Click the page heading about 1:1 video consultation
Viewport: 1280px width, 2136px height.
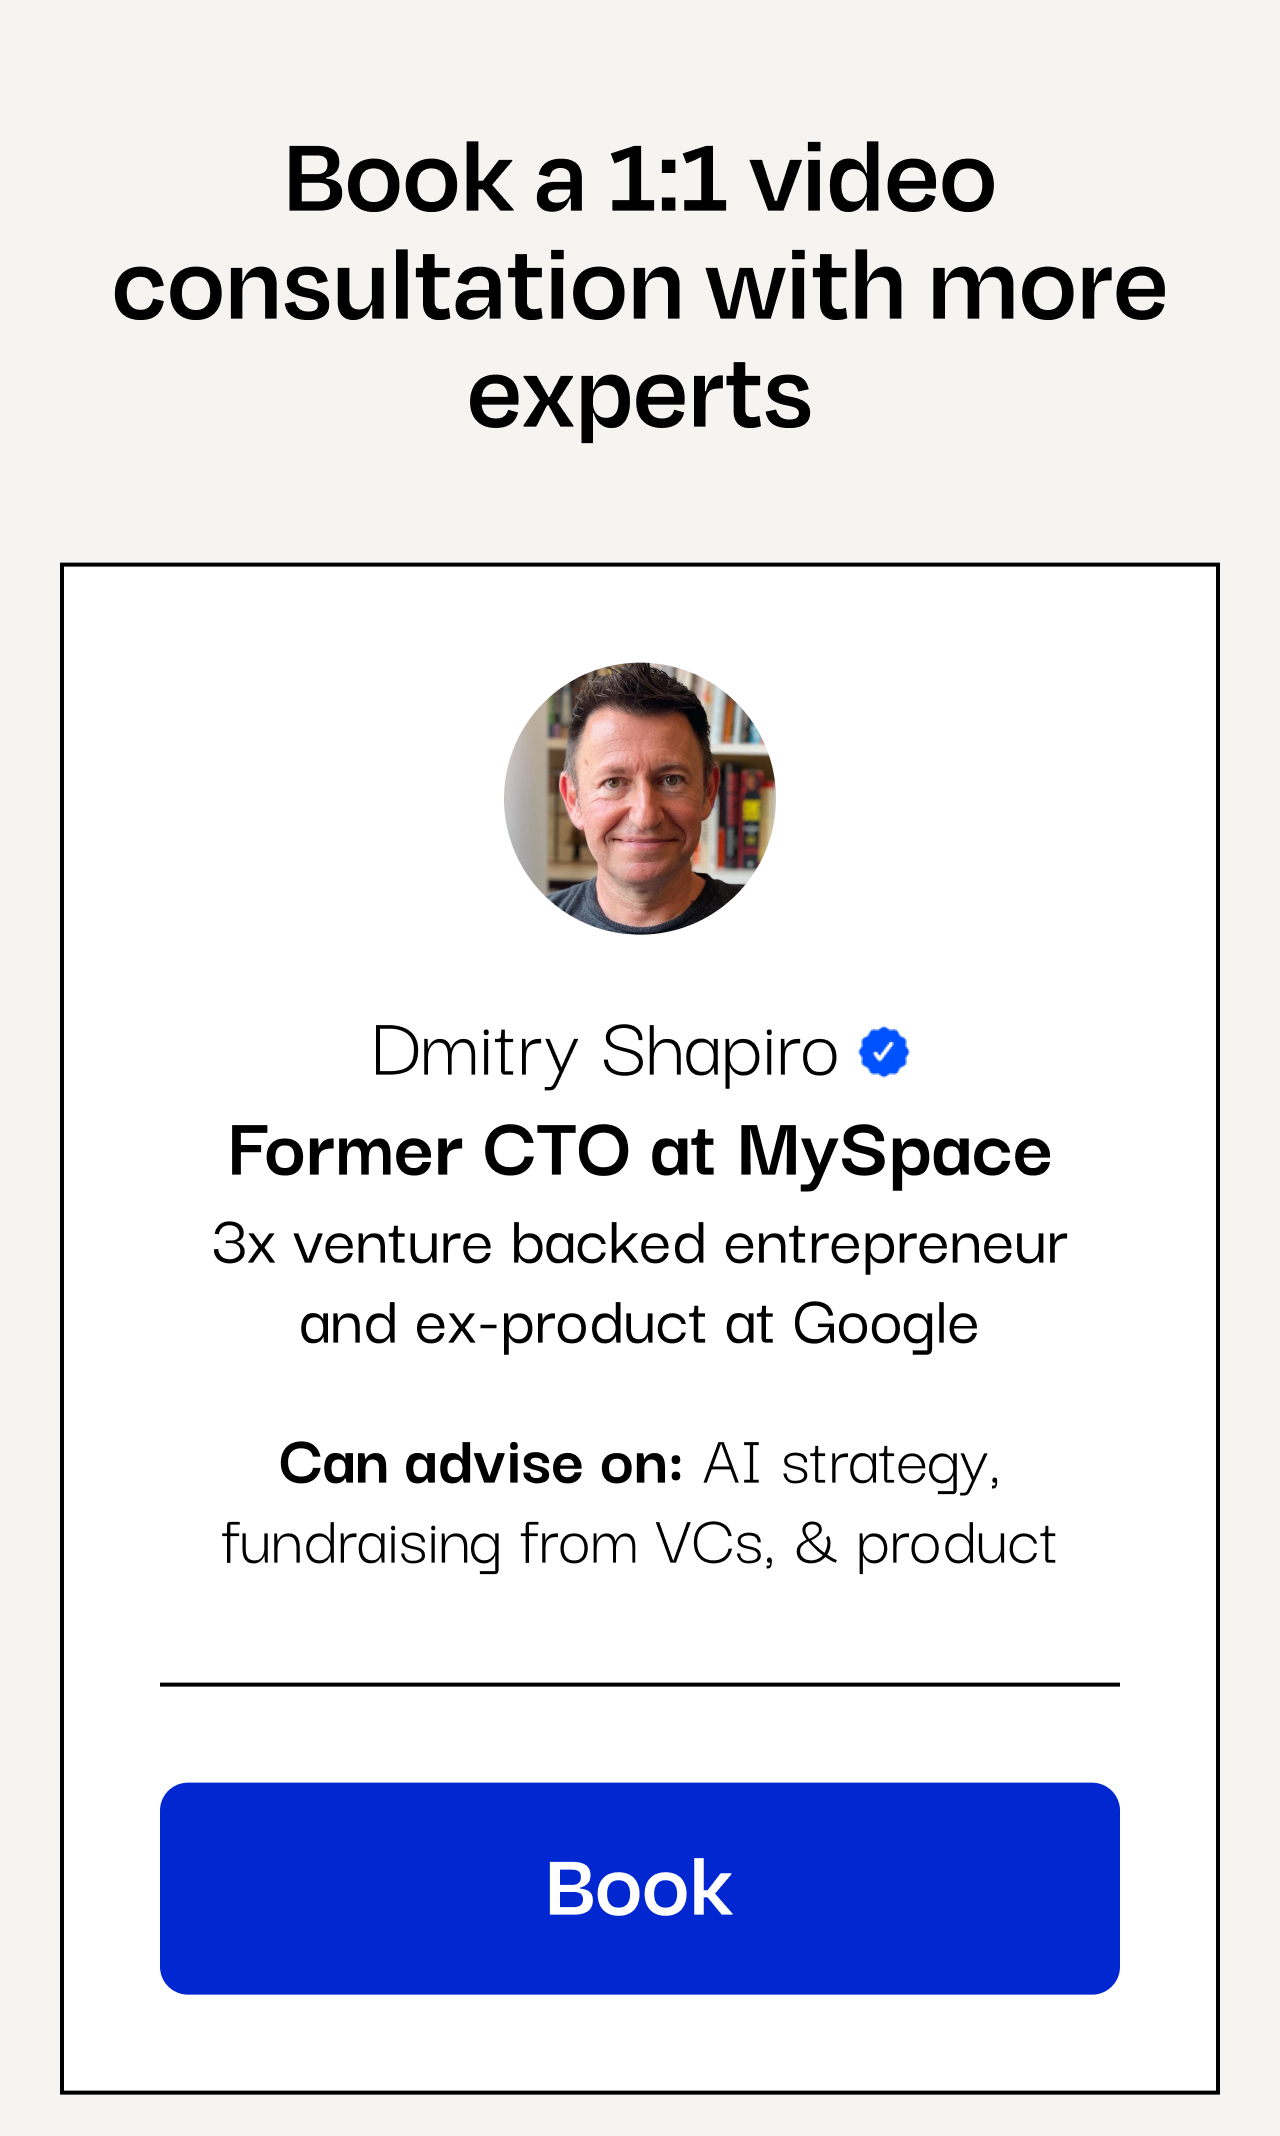pyautogui.click(x=640, y=287)
